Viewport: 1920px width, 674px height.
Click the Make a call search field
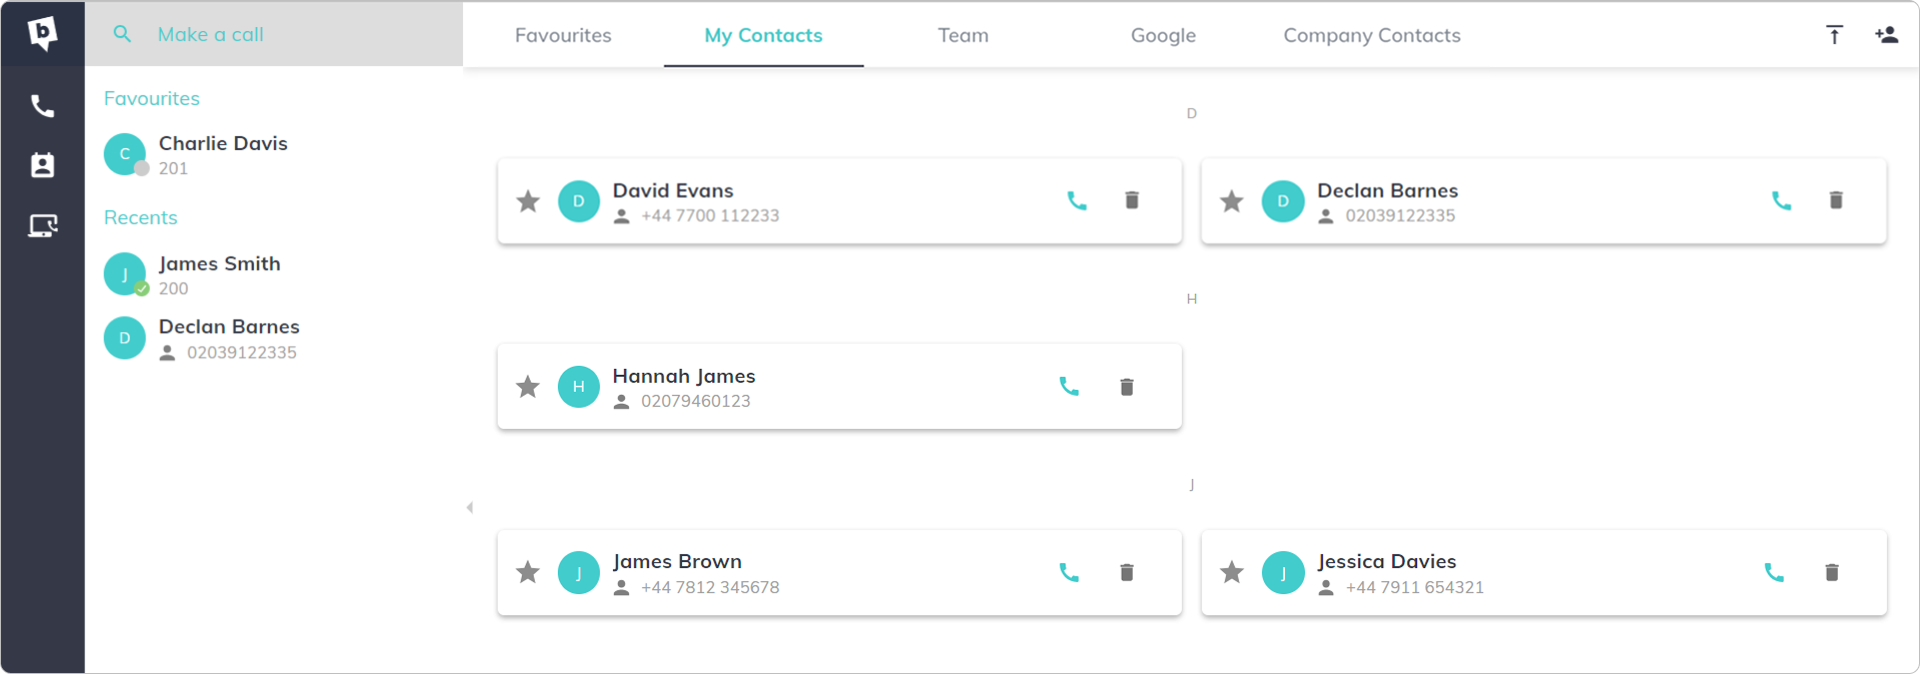click(x=274, y=35)
